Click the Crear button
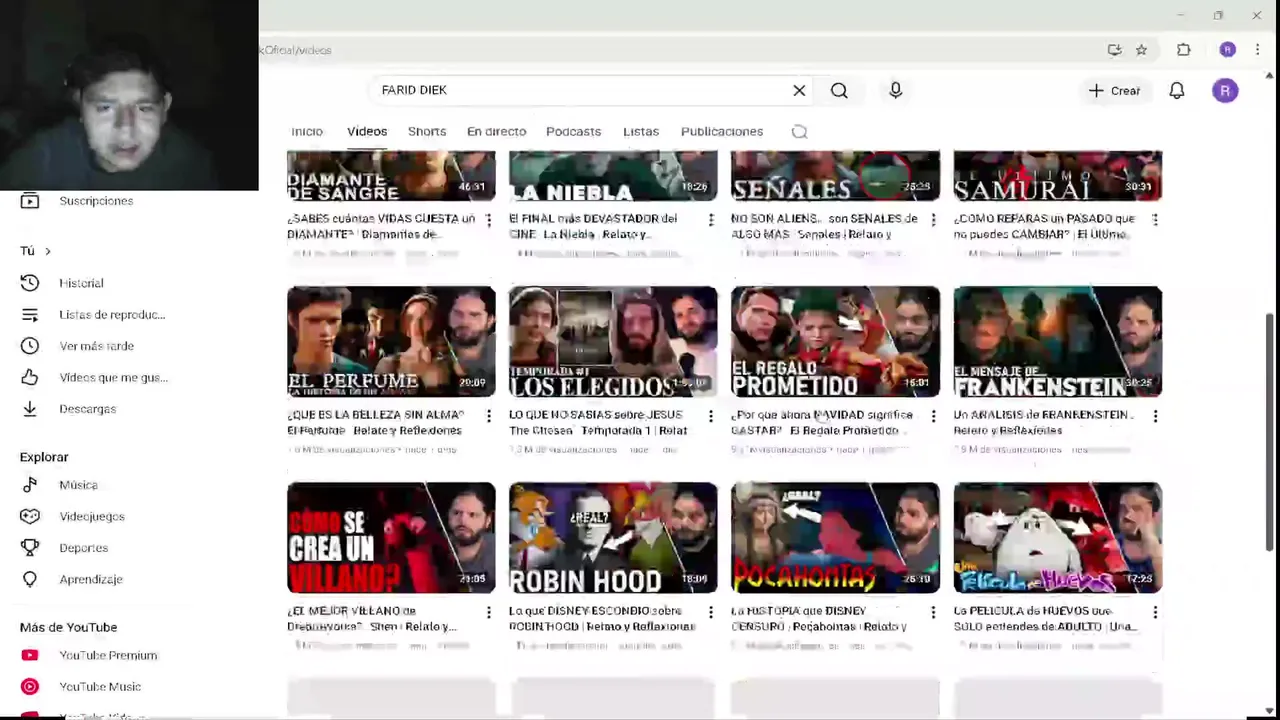 (1114, 91)
